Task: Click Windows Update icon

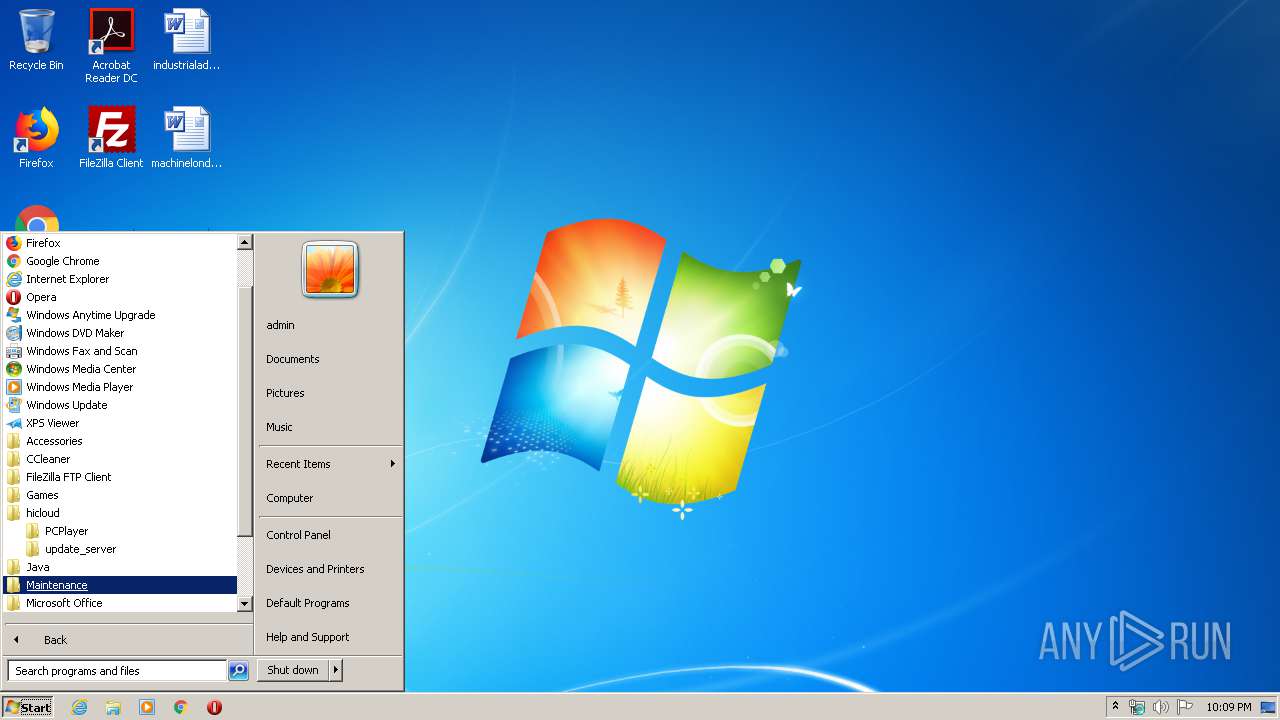Action: point(14,405)
